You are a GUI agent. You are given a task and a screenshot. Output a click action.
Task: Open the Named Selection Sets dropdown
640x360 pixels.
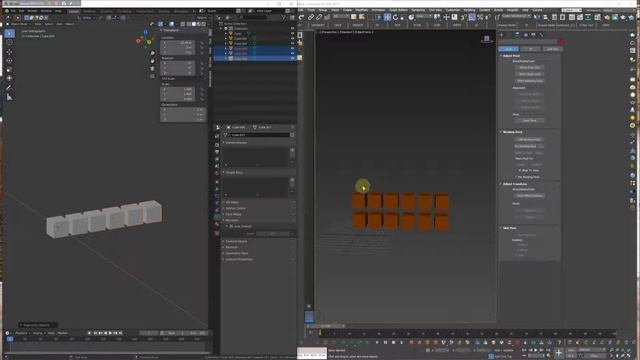click(x=517, y=17)
